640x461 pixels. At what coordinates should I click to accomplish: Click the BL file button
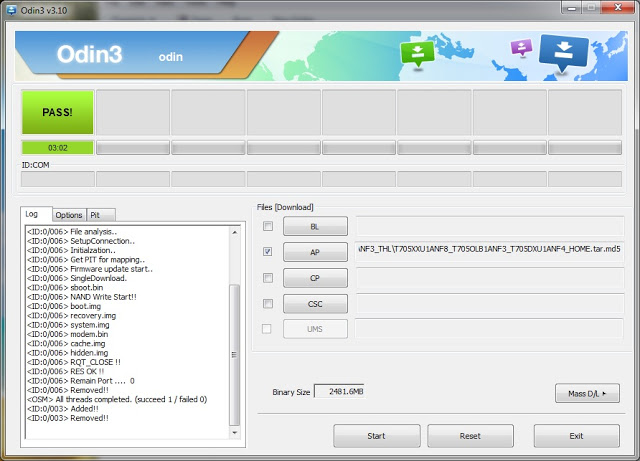pos(315,226)
